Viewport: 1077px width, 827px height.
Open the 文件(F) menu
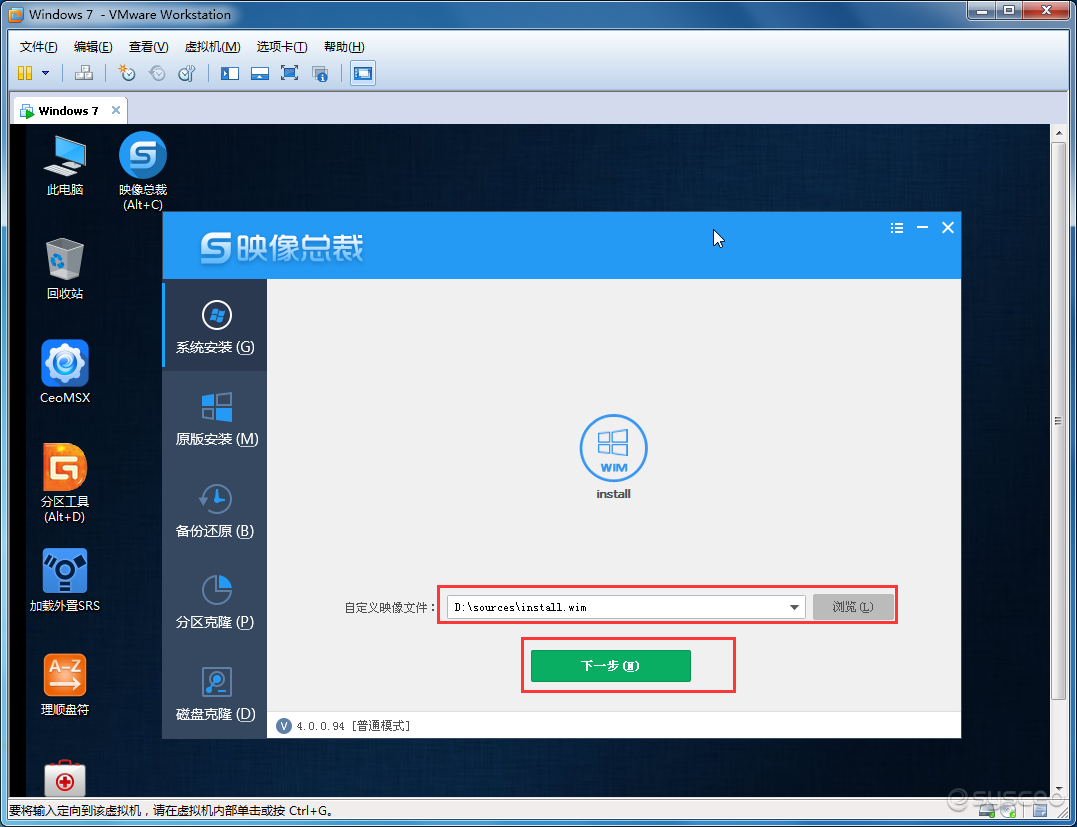click(38, 47)
